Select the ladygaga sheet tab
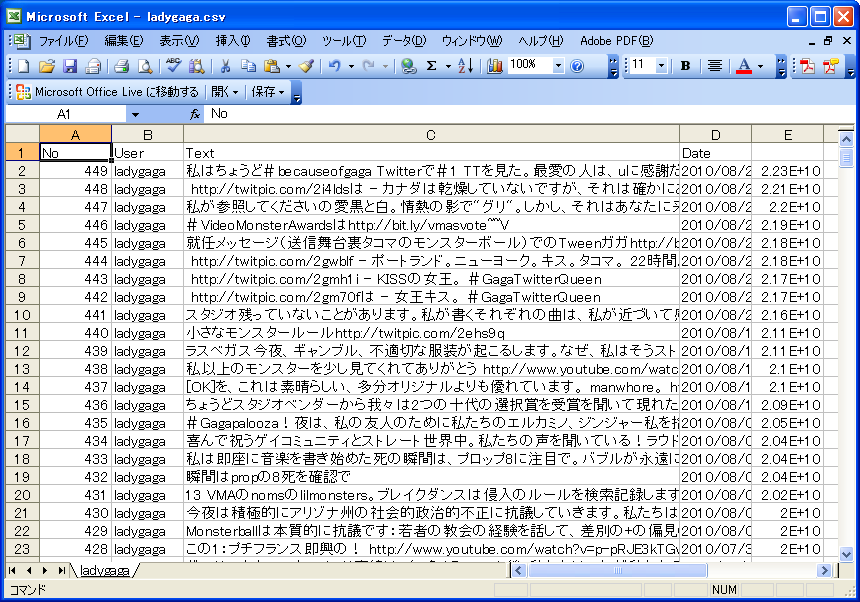Screen dimensions: 860x602 tap(105, 571)
